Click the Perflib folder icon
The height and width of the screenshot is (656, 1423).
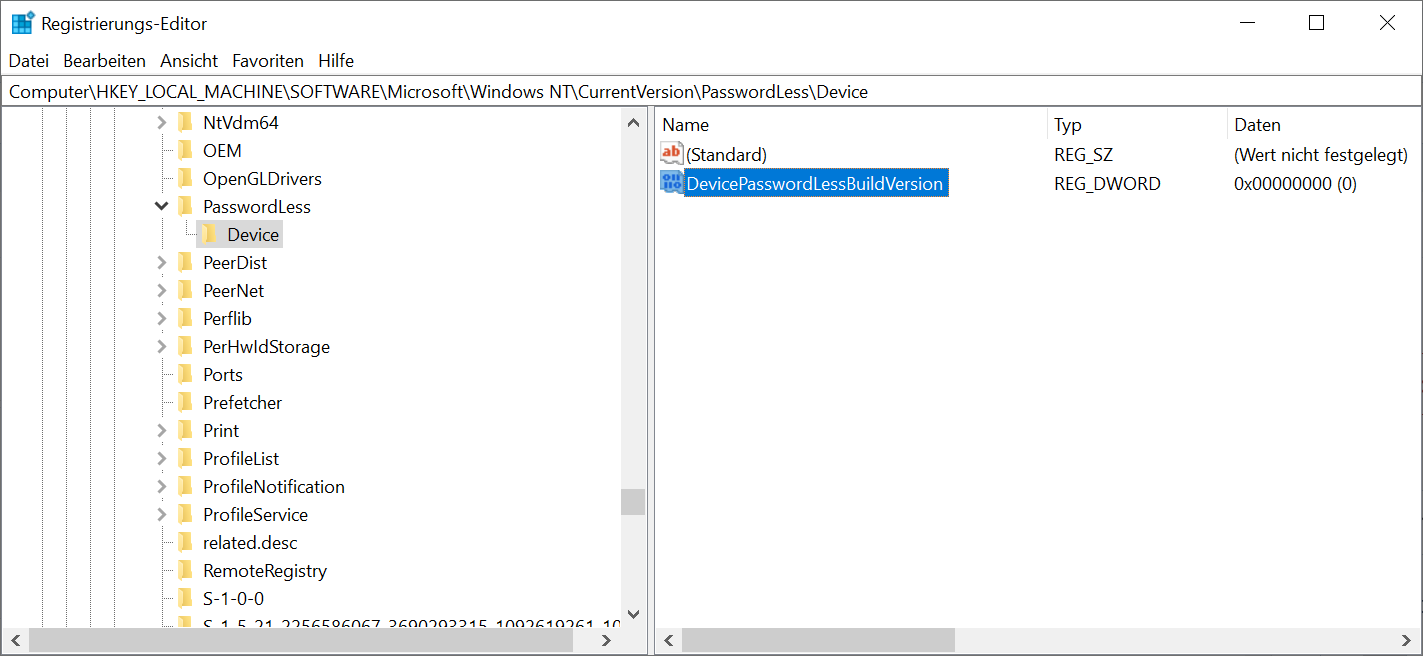tap(185, 319)
